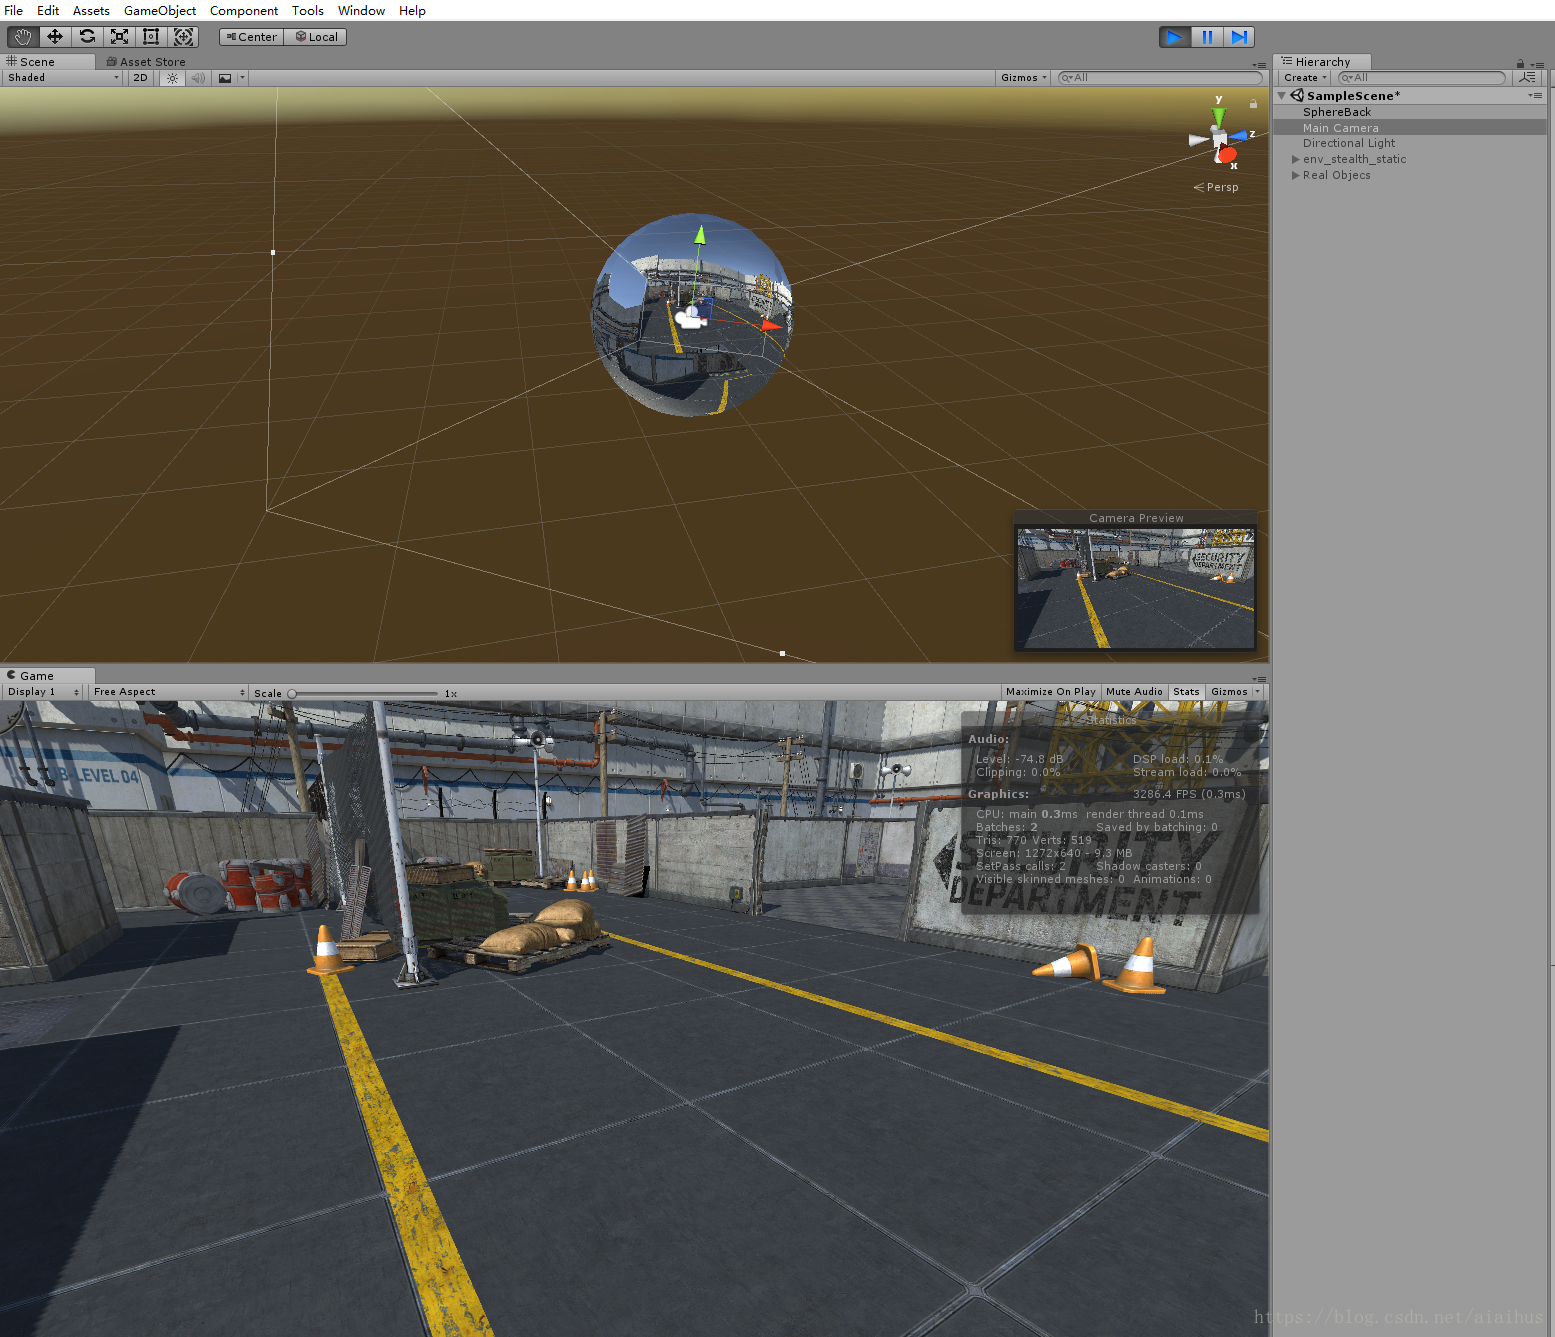Click the Scene view search field
Viewport: 1555px width, 1337px height.
point(1160,78)
